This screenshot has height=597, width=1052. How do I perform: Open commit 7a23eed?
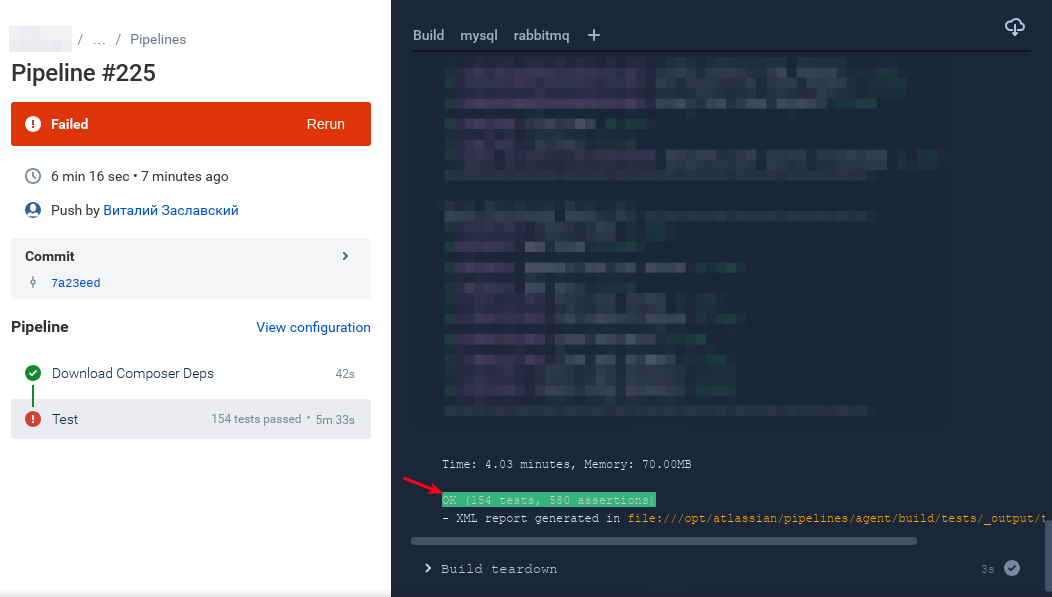(76, 283)
